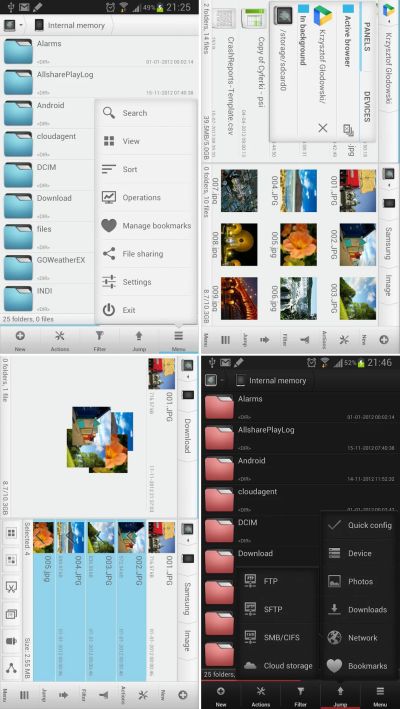Open panel switcher dropdown in dark-theme header
400x709 pixels.
pyautogui.click(x=215, y=380)
